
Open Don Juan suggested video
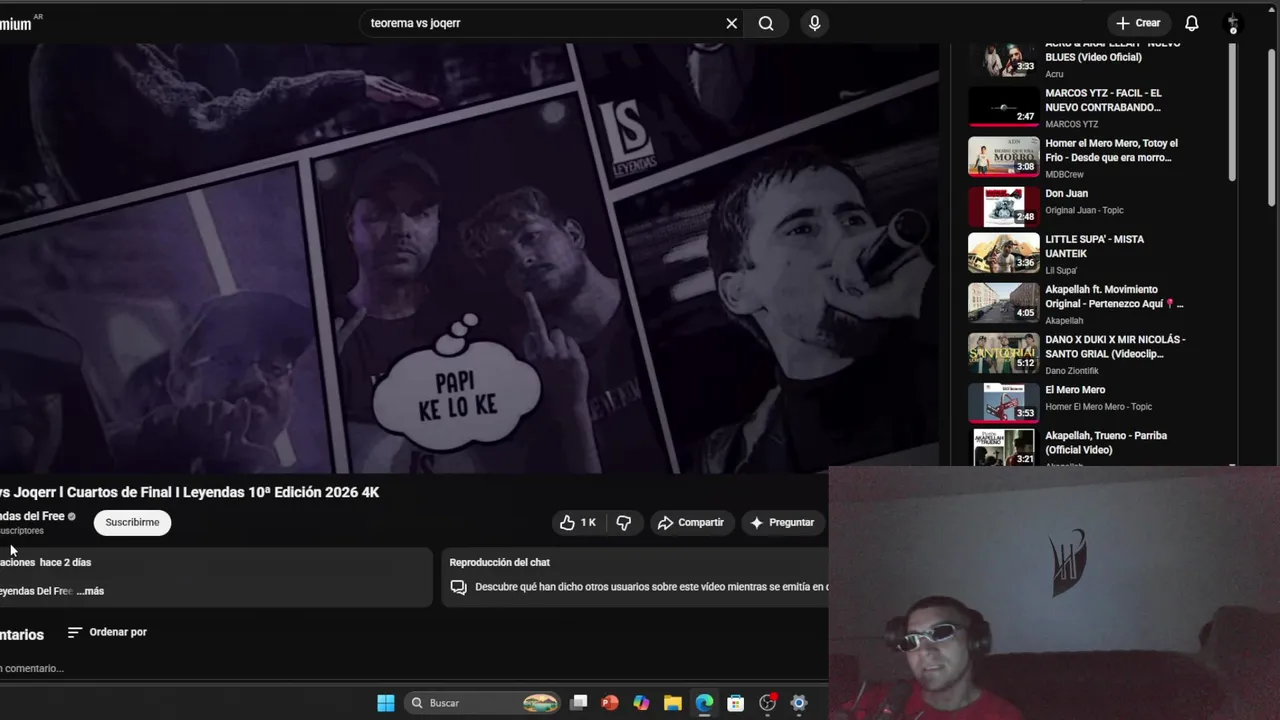point(1066,193)
